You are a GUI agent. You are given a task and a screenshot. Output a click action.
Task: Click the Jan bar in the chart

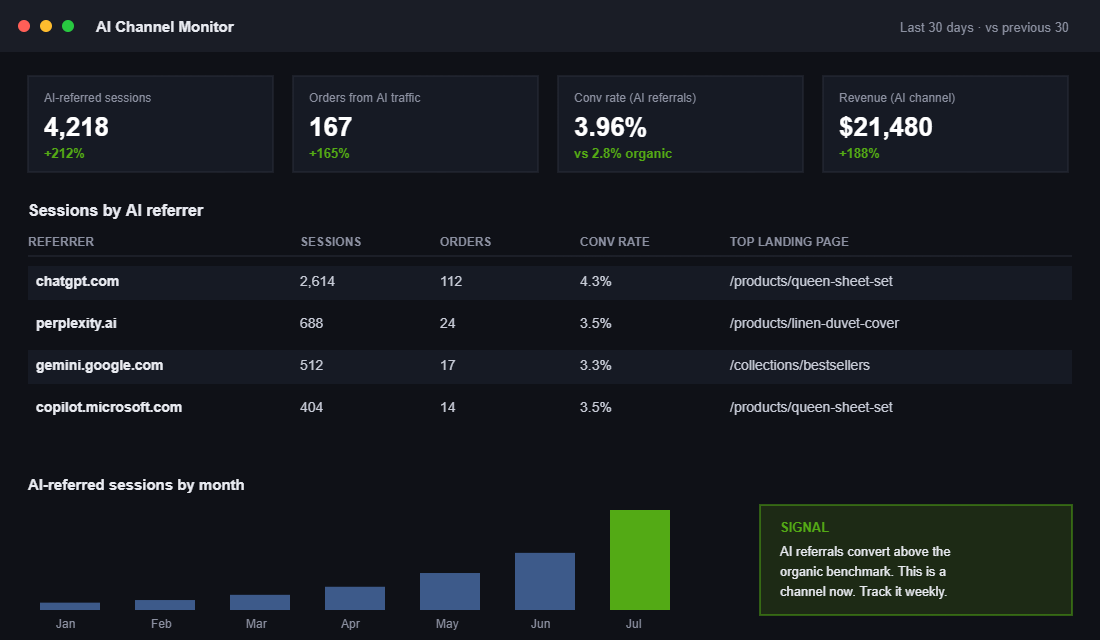coord(70,606)
